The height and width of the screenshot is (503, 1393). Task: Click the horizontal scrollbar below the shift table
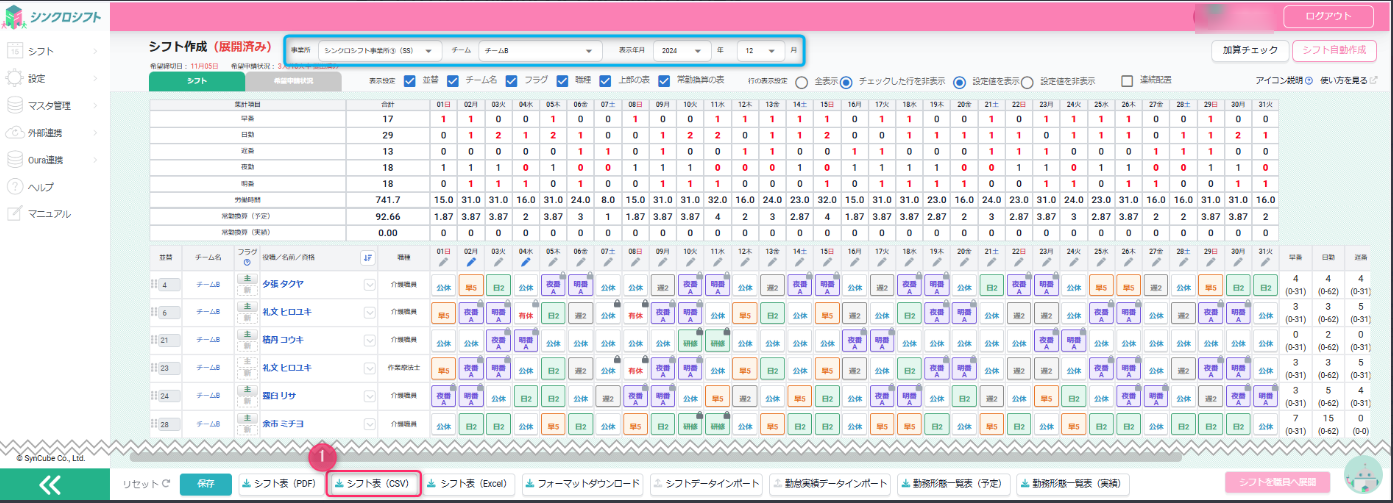point(650,455)
